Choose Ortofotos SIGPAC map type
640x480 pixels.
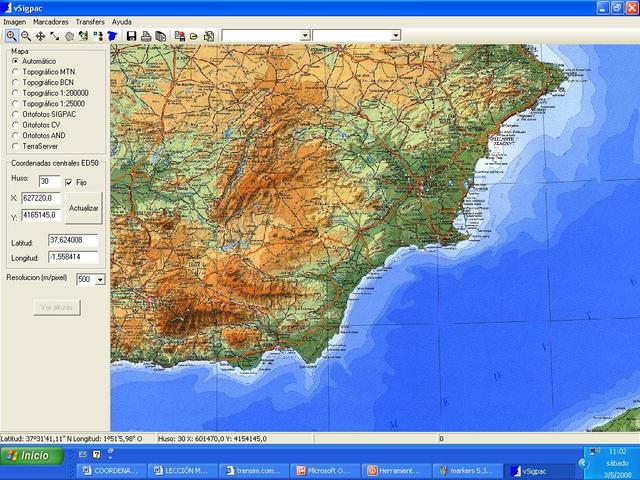click(x=15, y=114)
